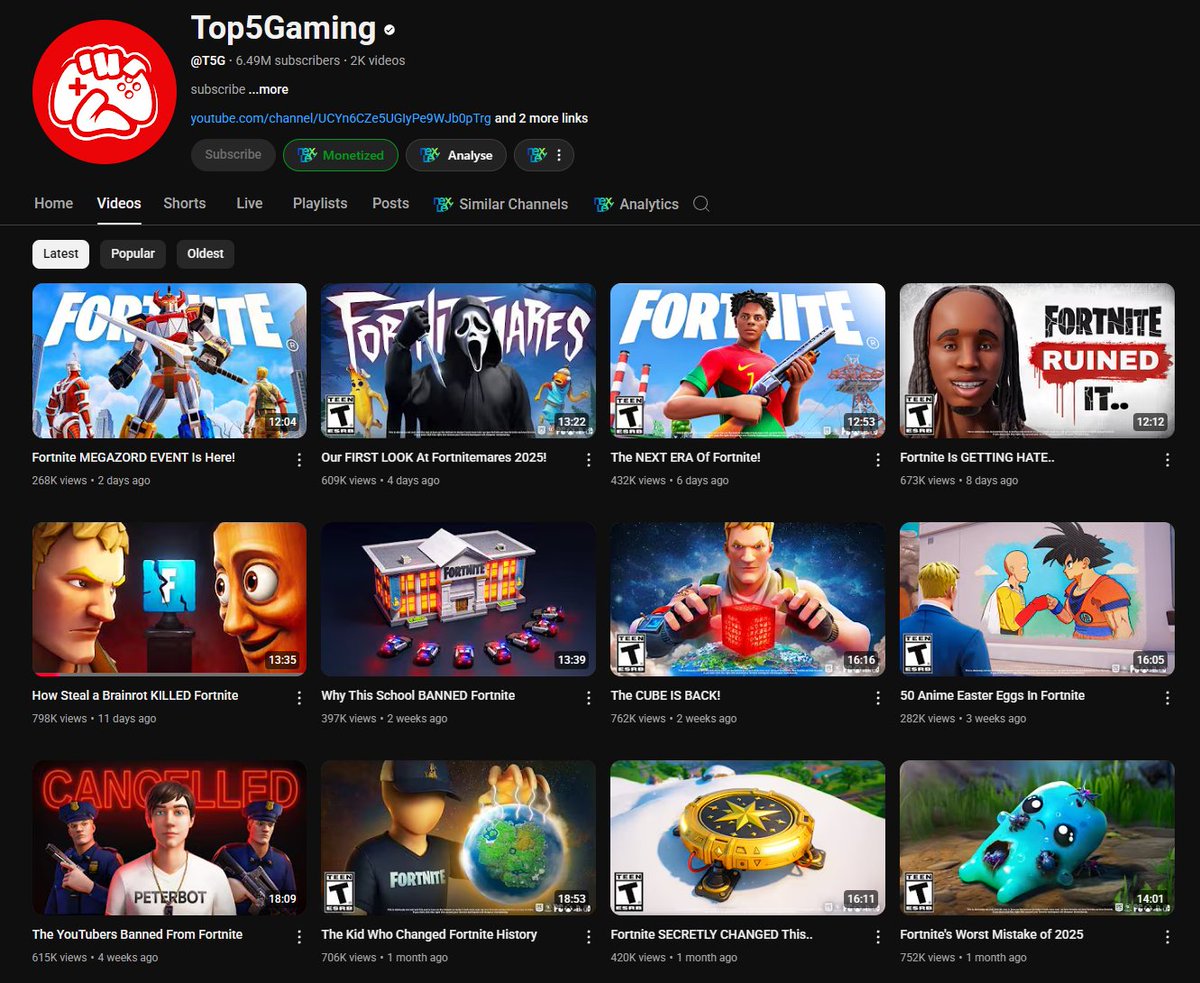Switch to the Videos tab
The width and height of the screenshot is (1200, 983).
click(x=119, y=203)
